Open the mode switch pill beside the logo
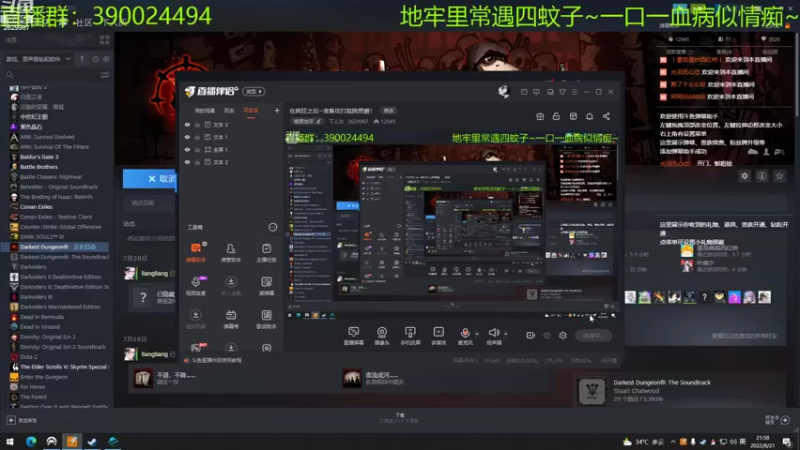The image size is (800, 450). click(254, 91)
